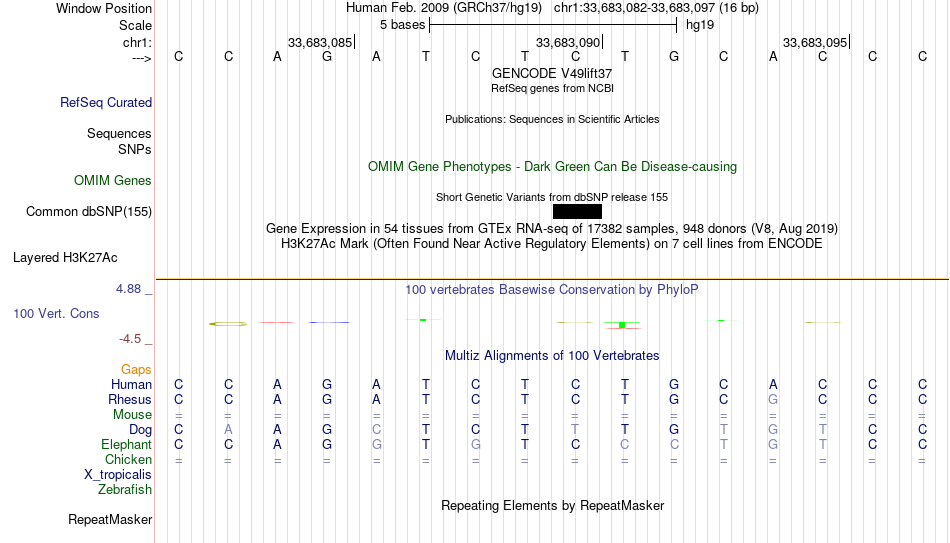Click the blue PhyloP conservation bar
The image size is (950, 543).
point(328,322)
